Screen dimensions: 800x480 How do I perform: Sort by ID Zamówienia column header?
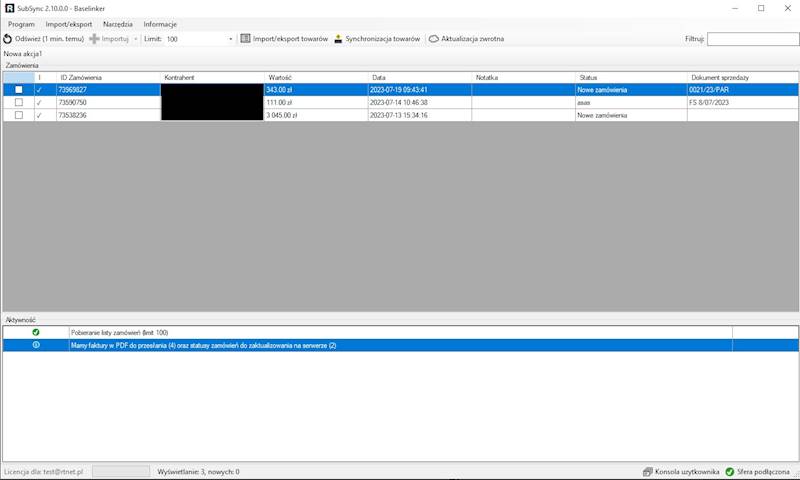click(x=108, y=78)
